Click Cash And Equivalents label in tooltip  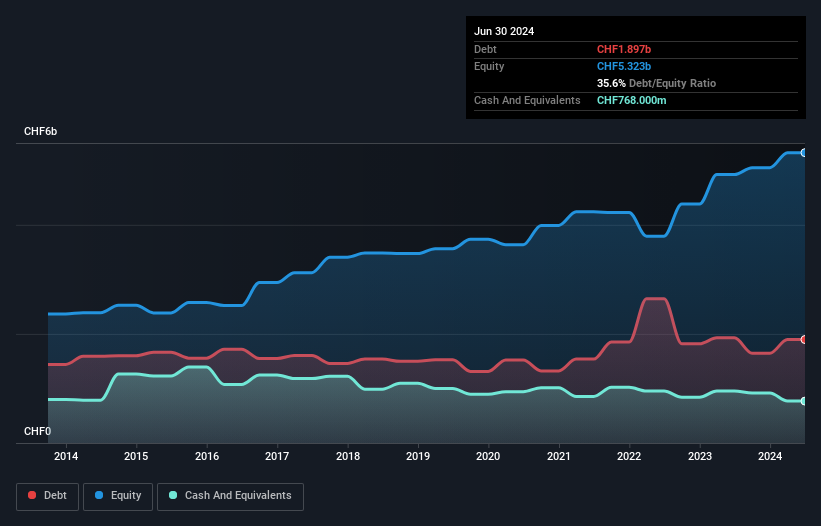(x=527, y=100)
